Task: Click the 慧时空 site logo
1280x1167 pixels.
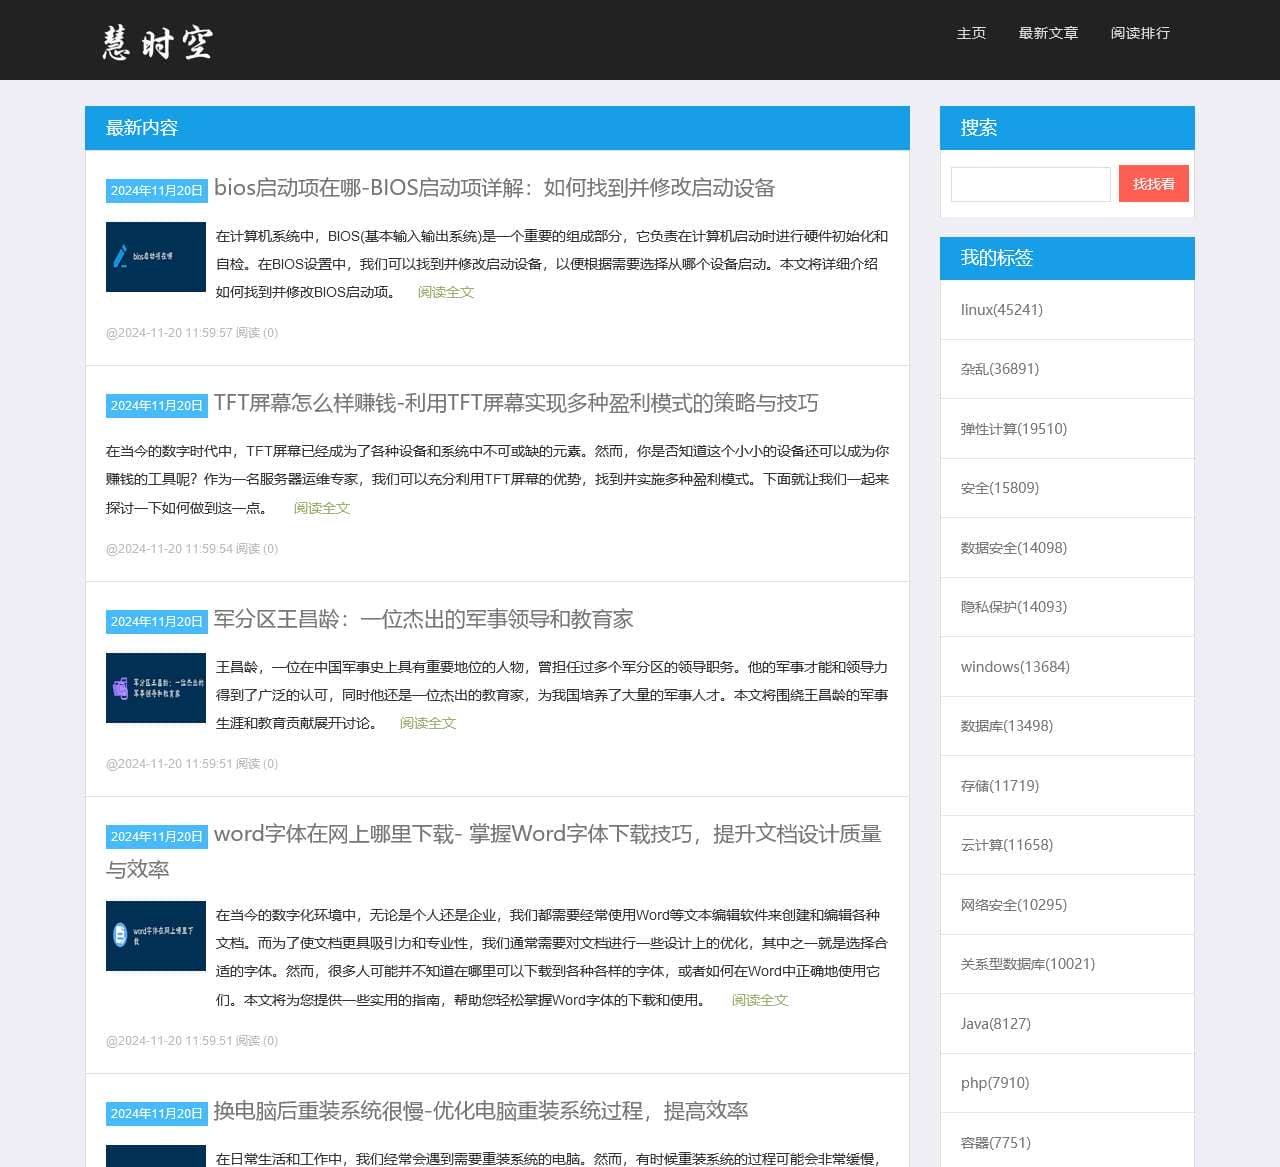Action: click(x=157, y=42)
